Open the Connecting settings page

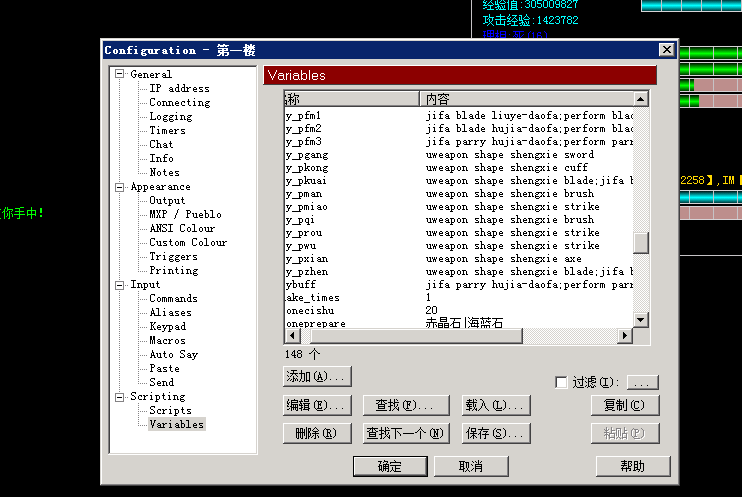click(180, 102)
